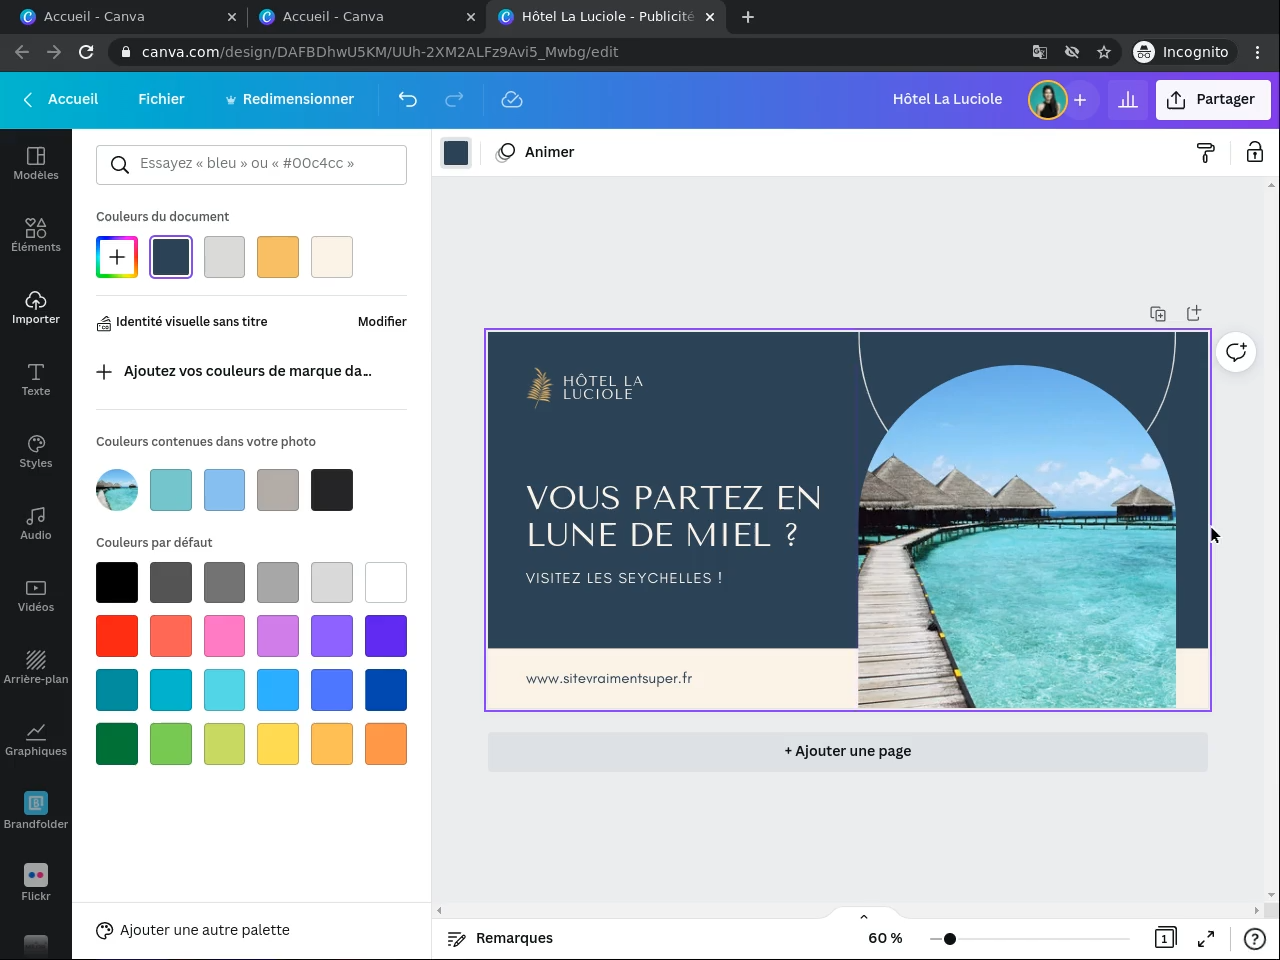Open the Arrière-plan sidebar panel
The image size is (1280, 960).
(x=36, y=668)
